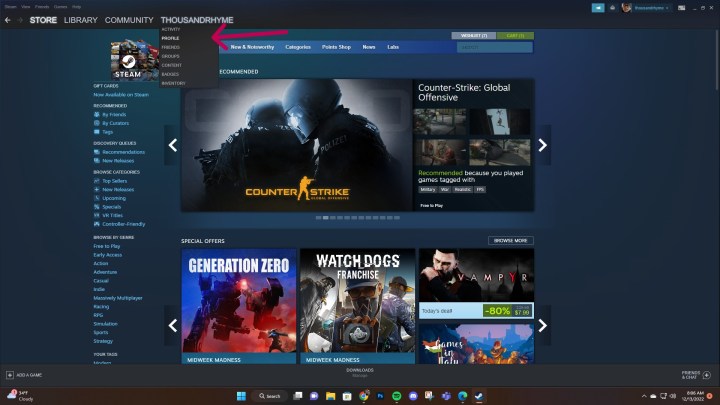The height and width of the screenshot is (405, 720).
Task: Click the THOUSANDRHYME tab
Action: 197,20
